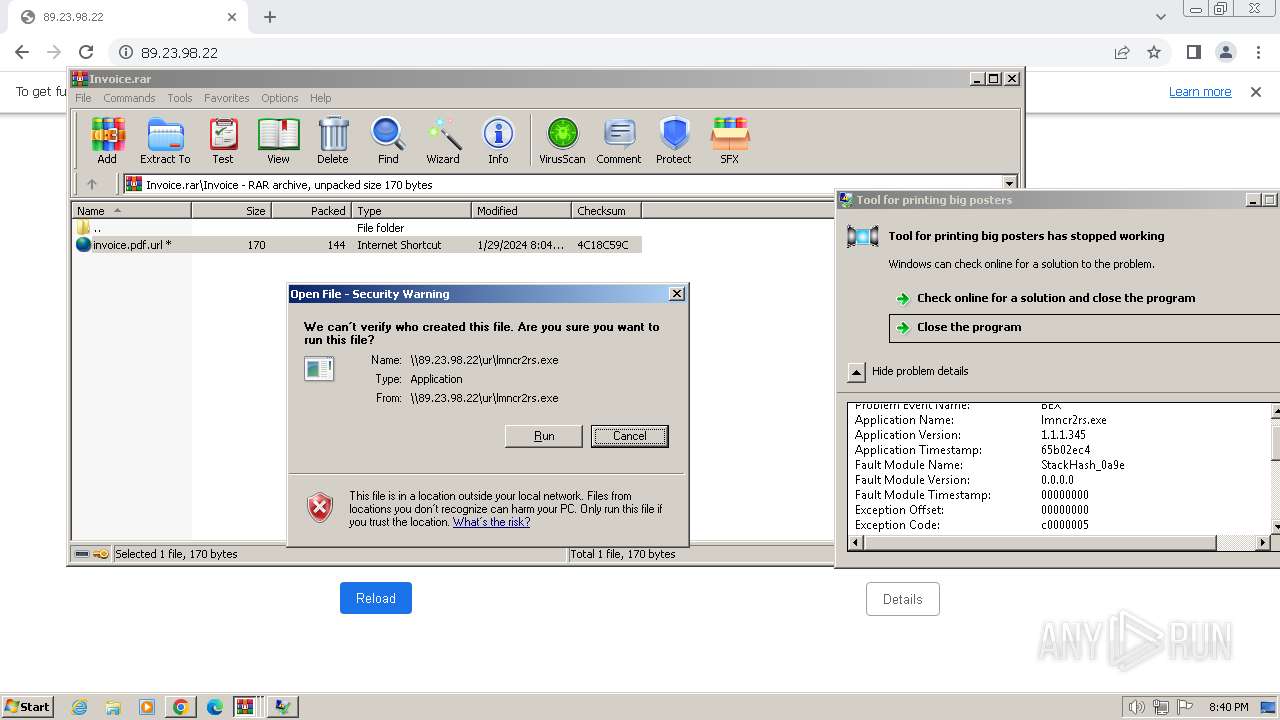The image size is (1280, 720).
Task: Open Chrome profile avatar icon
Action: click(x=1225, y=52)
